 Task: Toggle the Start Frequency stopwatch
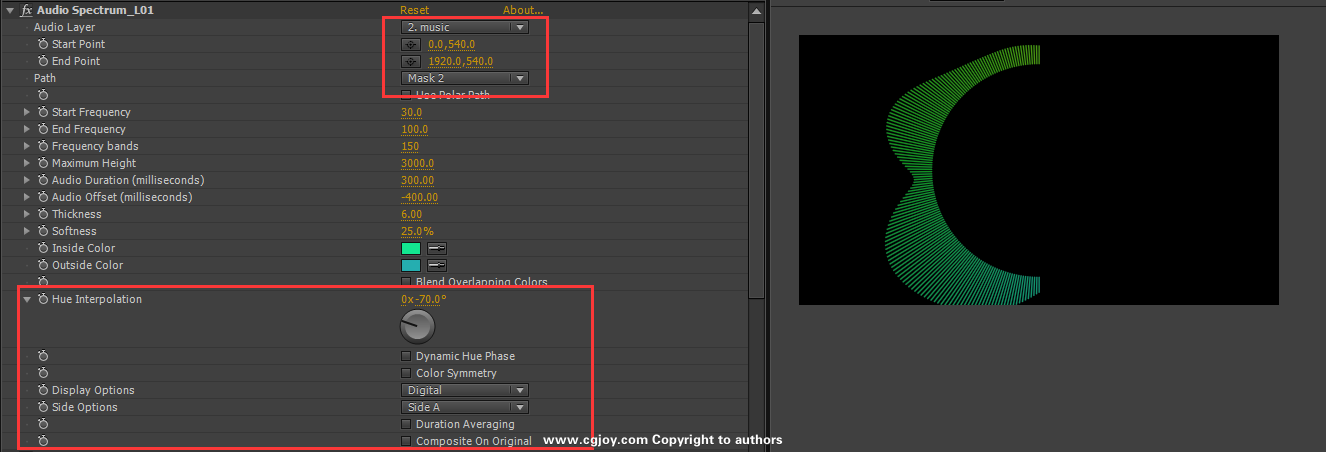[43, 112]
